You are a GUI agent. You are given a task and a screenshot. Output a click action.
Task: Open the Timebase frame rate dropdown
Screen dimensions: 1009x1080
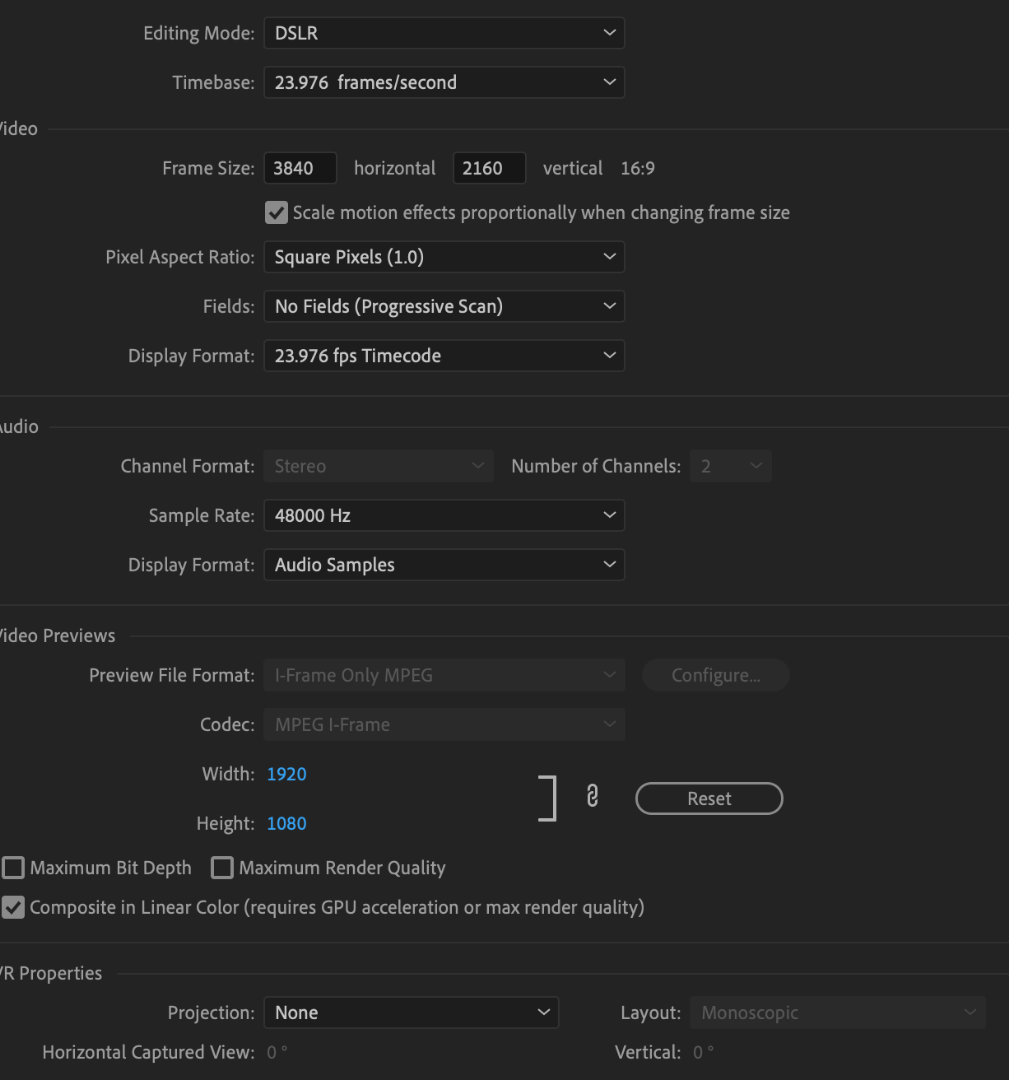point(444,82)
